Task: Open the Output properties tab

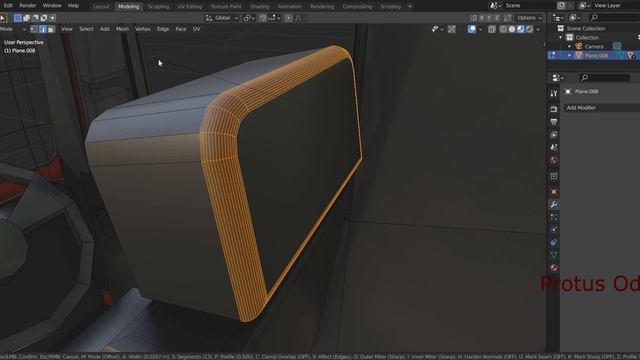Action: click(x=554, y=122)
